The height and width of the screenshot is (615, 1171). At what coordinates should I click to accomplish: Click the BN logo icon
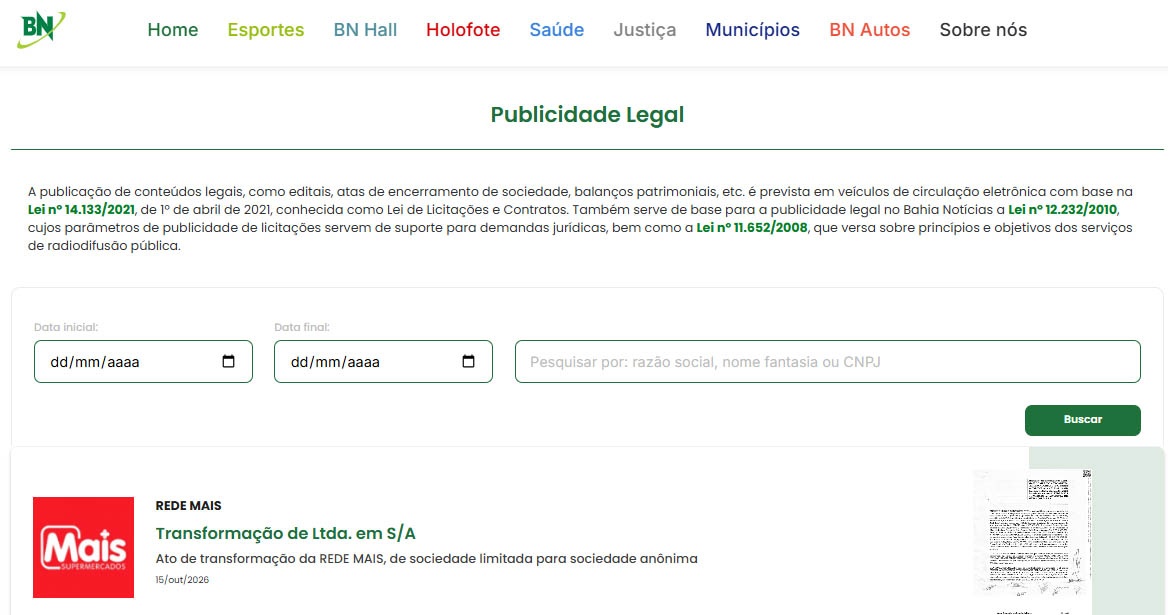(x=40, y=29)
